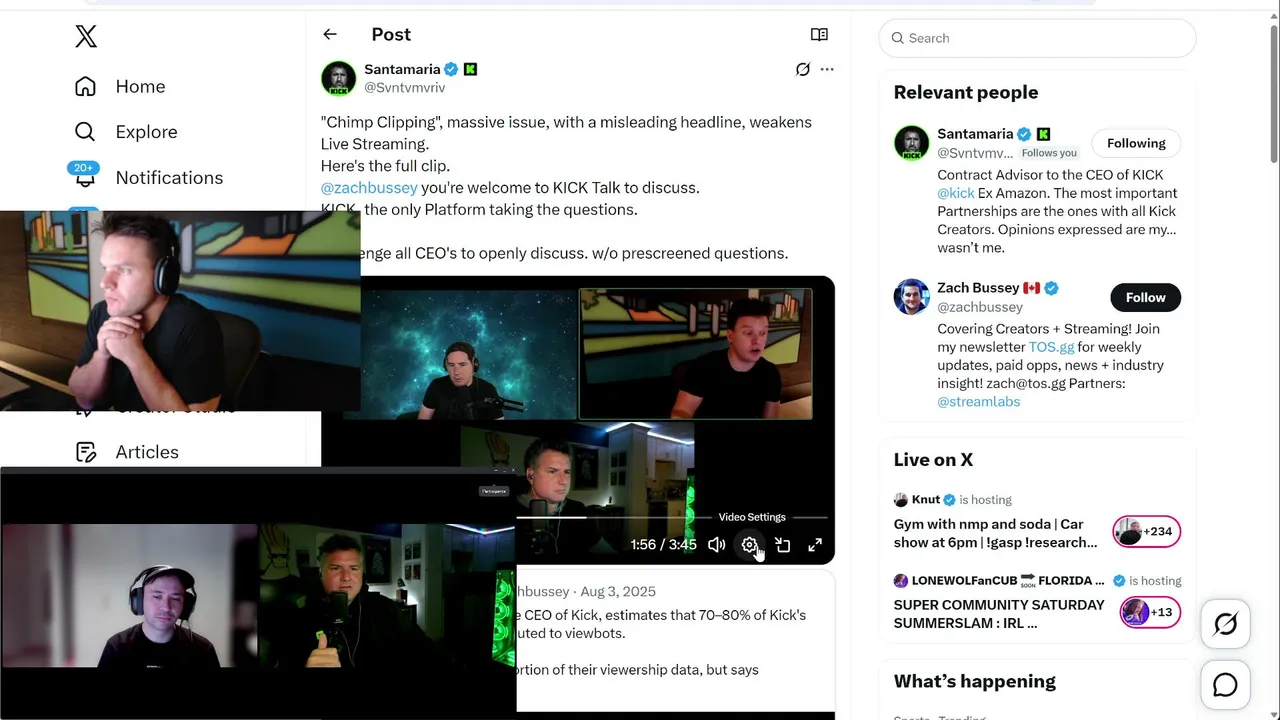
Task: Open the Notifications bell icon
Action: tap(85, 177)
